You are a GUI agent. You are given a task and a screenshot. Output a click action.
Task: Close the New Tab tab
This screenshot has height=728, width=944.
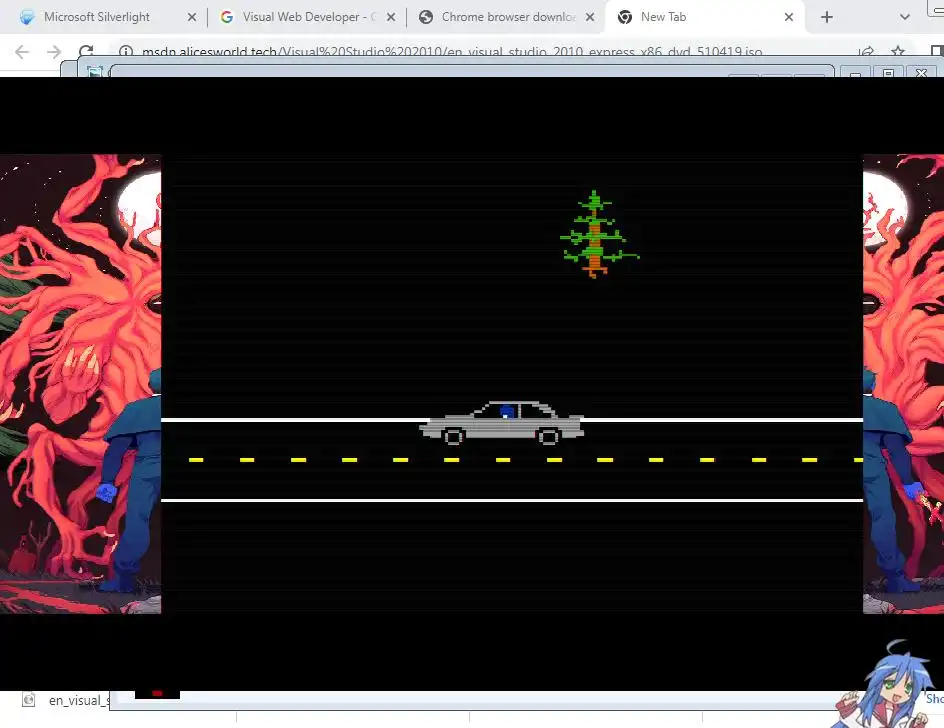789,17
